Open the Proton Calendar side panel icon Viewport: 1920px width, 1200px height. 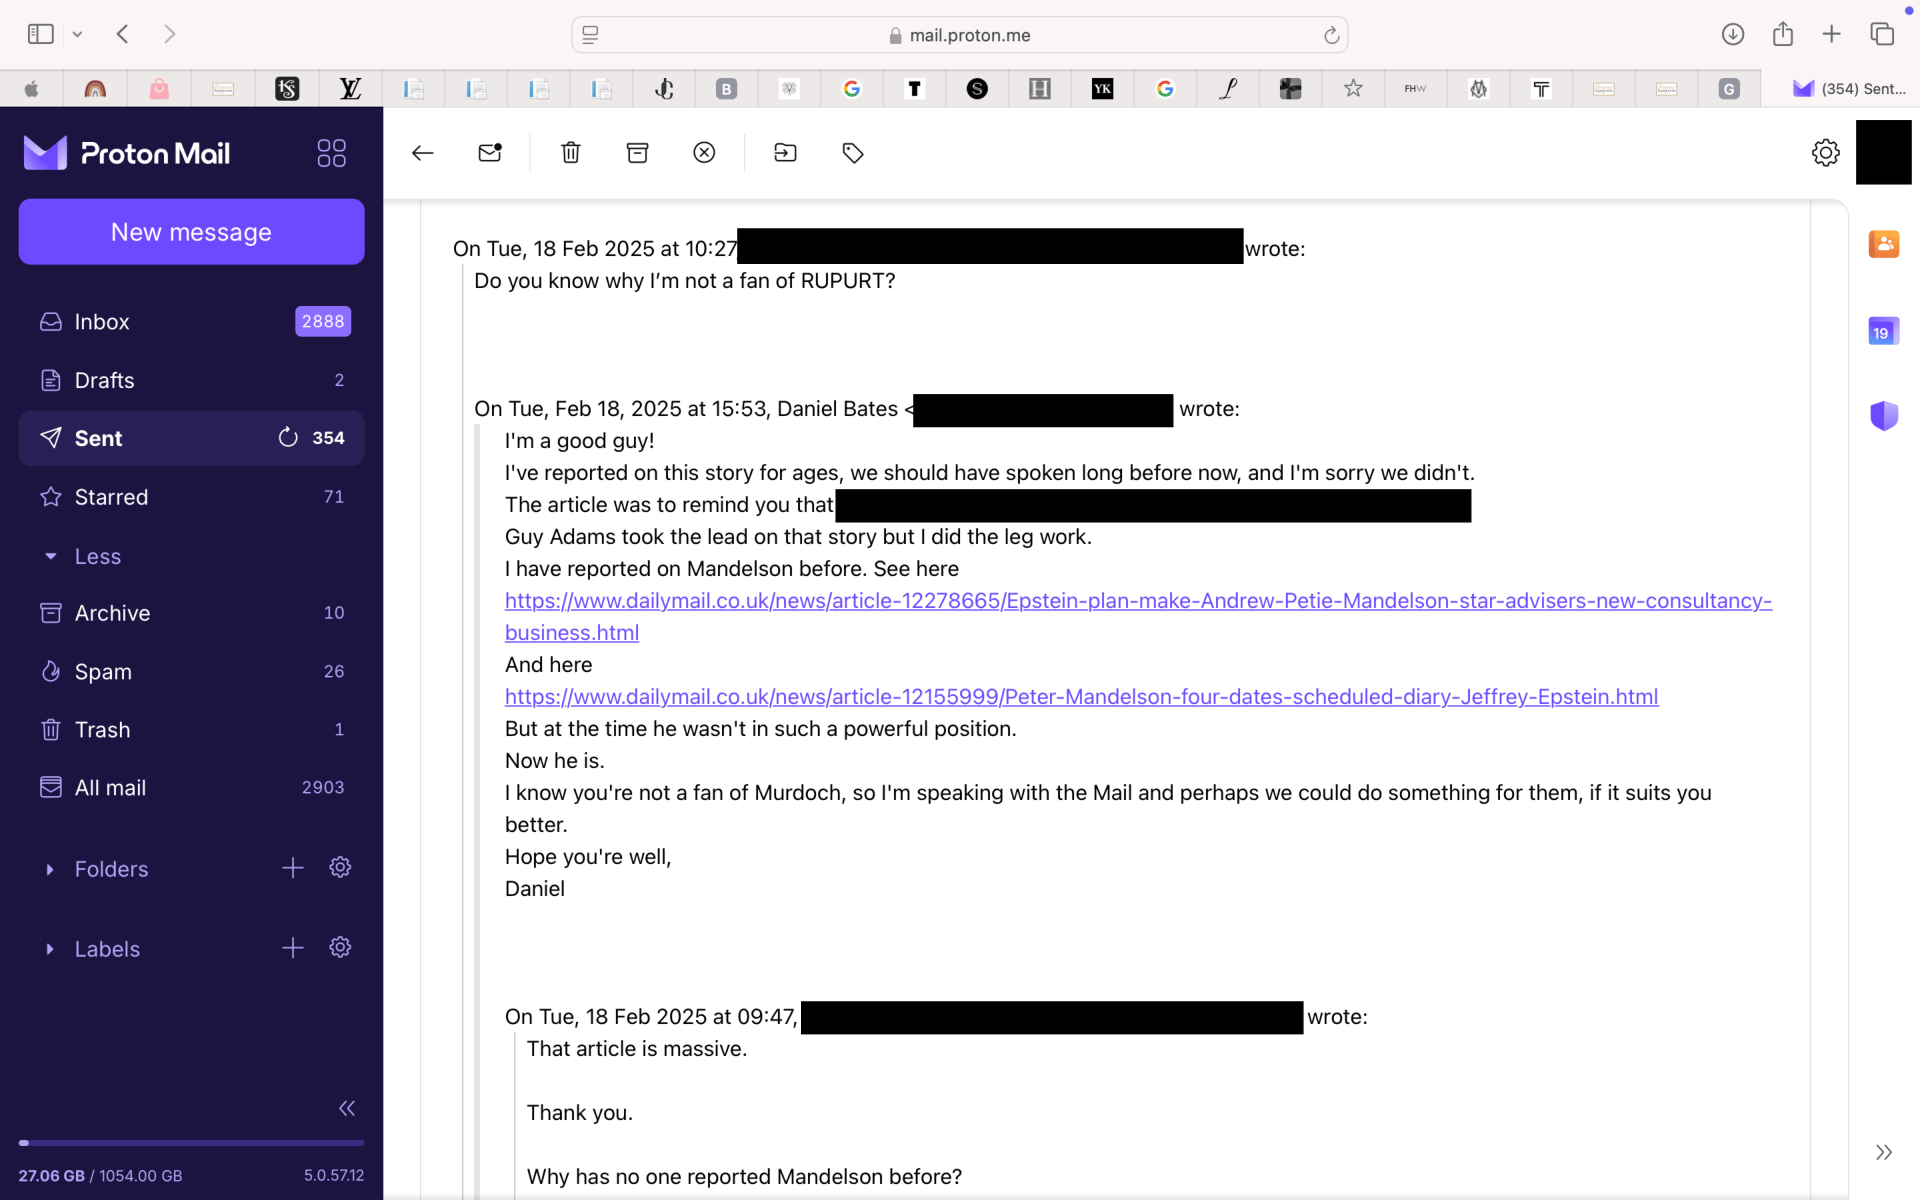1883,331
